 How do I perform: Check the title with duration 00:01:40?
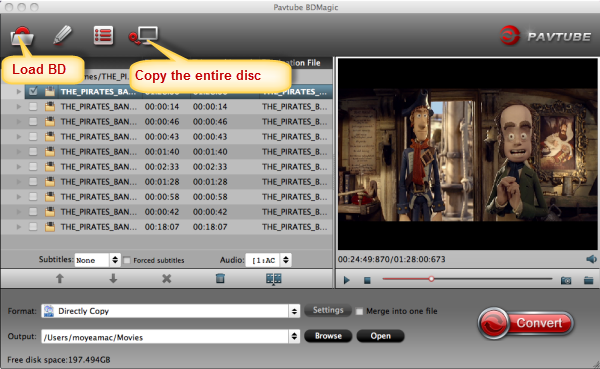33,152
